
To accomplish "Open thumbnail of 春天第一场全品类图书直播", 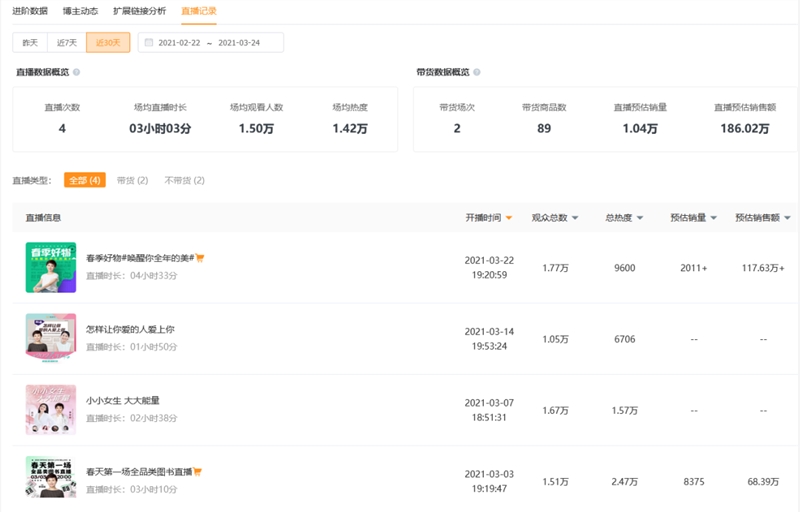I will [x=51, y=477].
